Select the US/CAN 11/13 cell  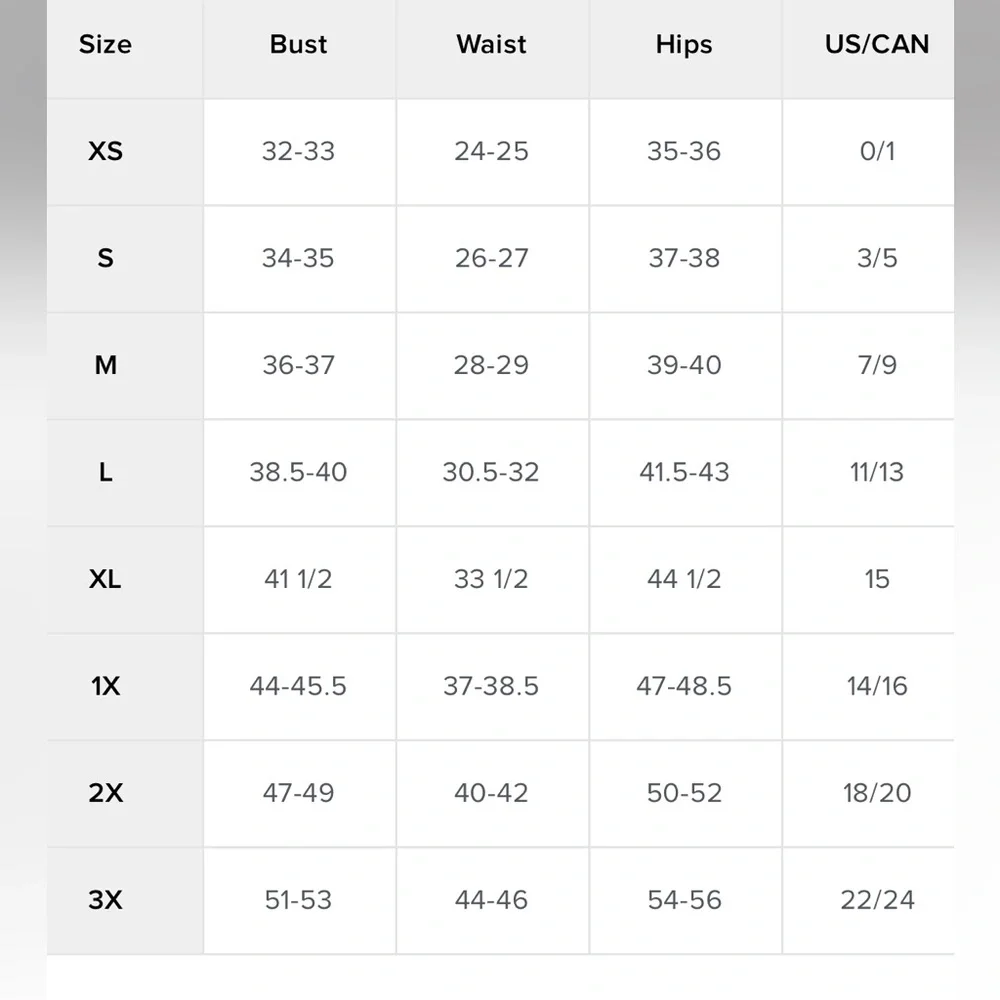click(x=876, y=473)
